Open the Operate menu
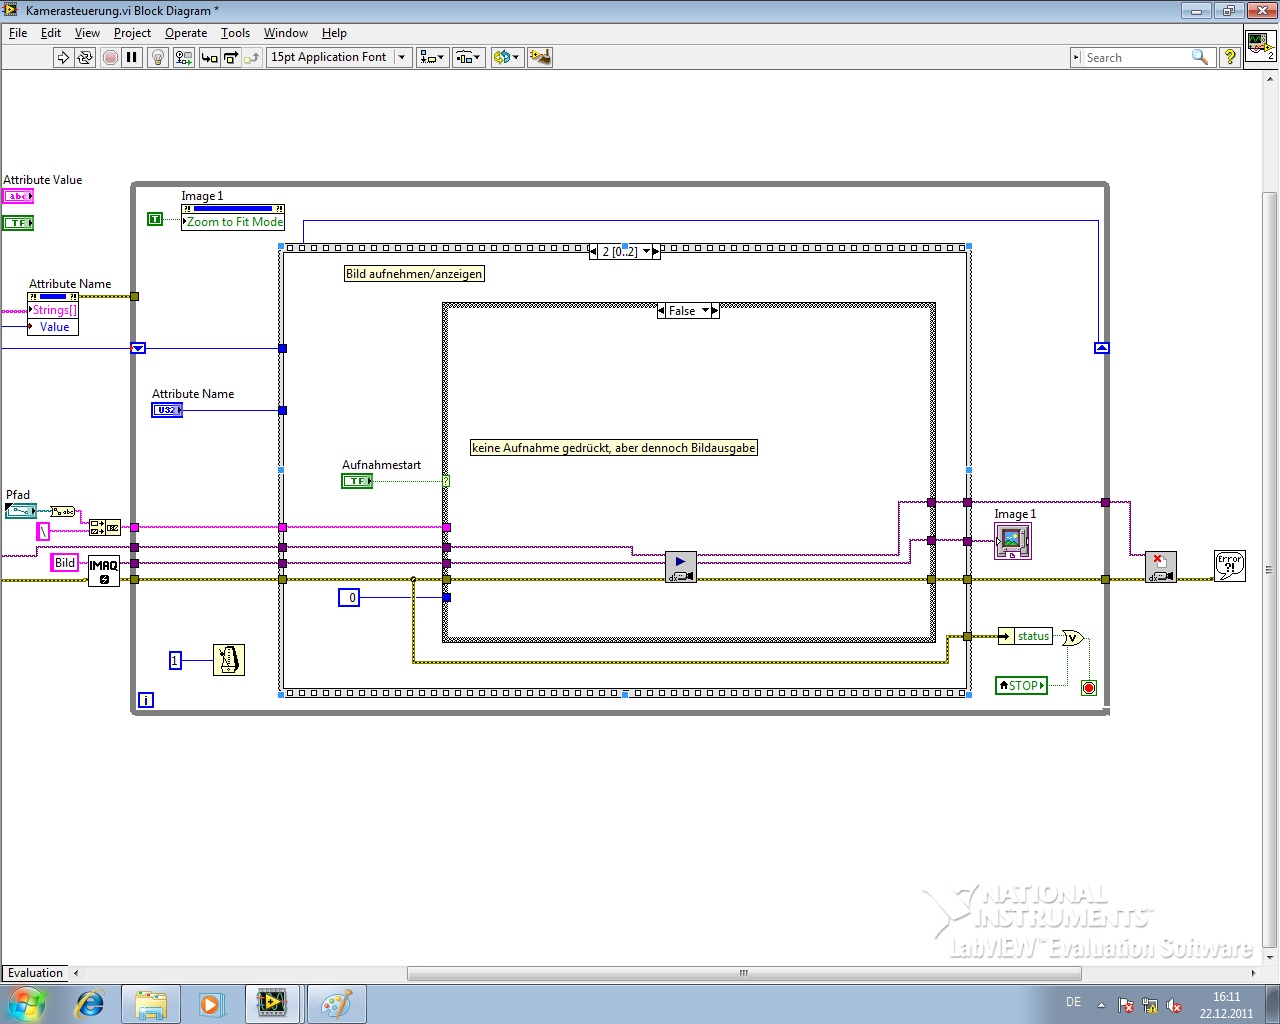This screenshot has height=1024, width=1280. (x=186, y=33)
